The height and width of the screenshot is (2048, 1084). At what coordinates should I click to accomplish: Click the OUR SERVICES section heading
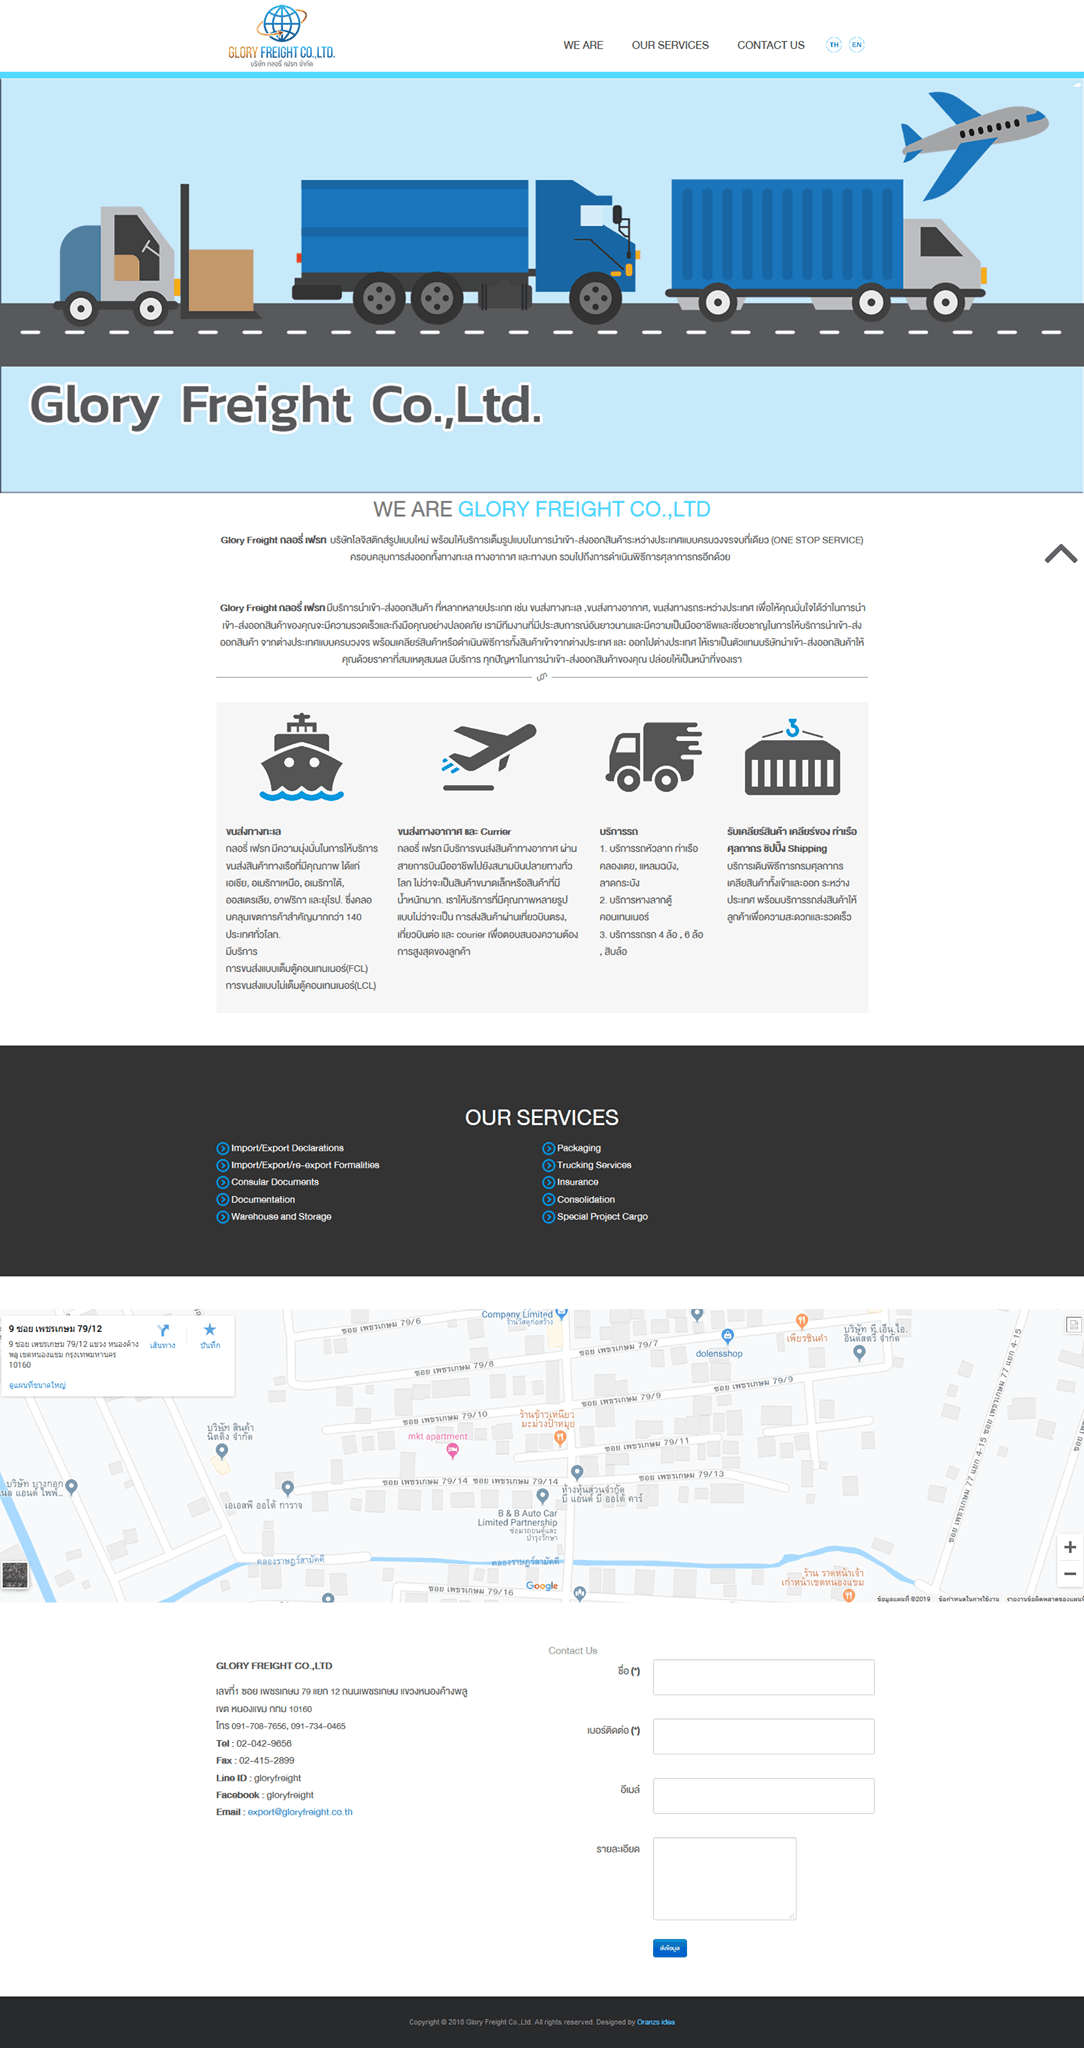tap(542, 1117)
